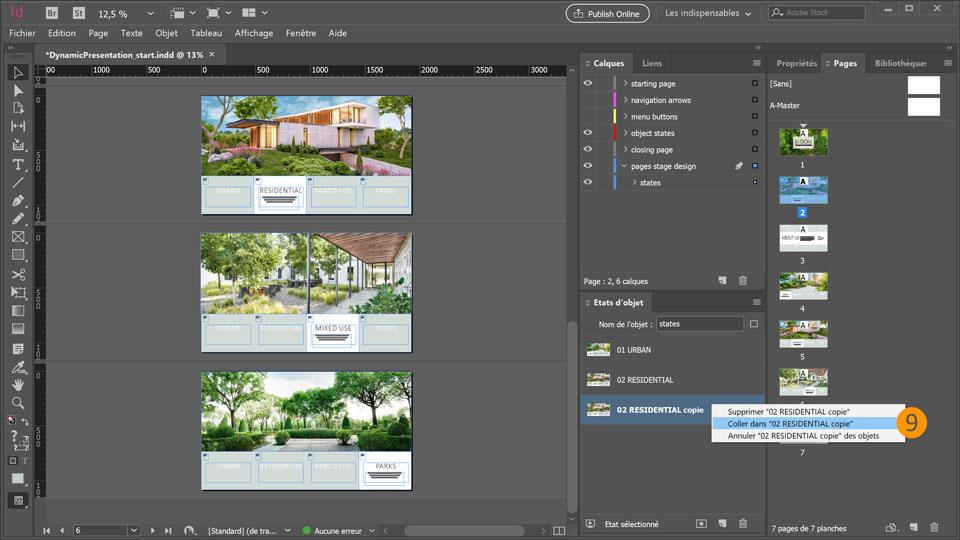The image size is (960, 540).
Task: Expand the starting page layer
Action: point(625,83)
